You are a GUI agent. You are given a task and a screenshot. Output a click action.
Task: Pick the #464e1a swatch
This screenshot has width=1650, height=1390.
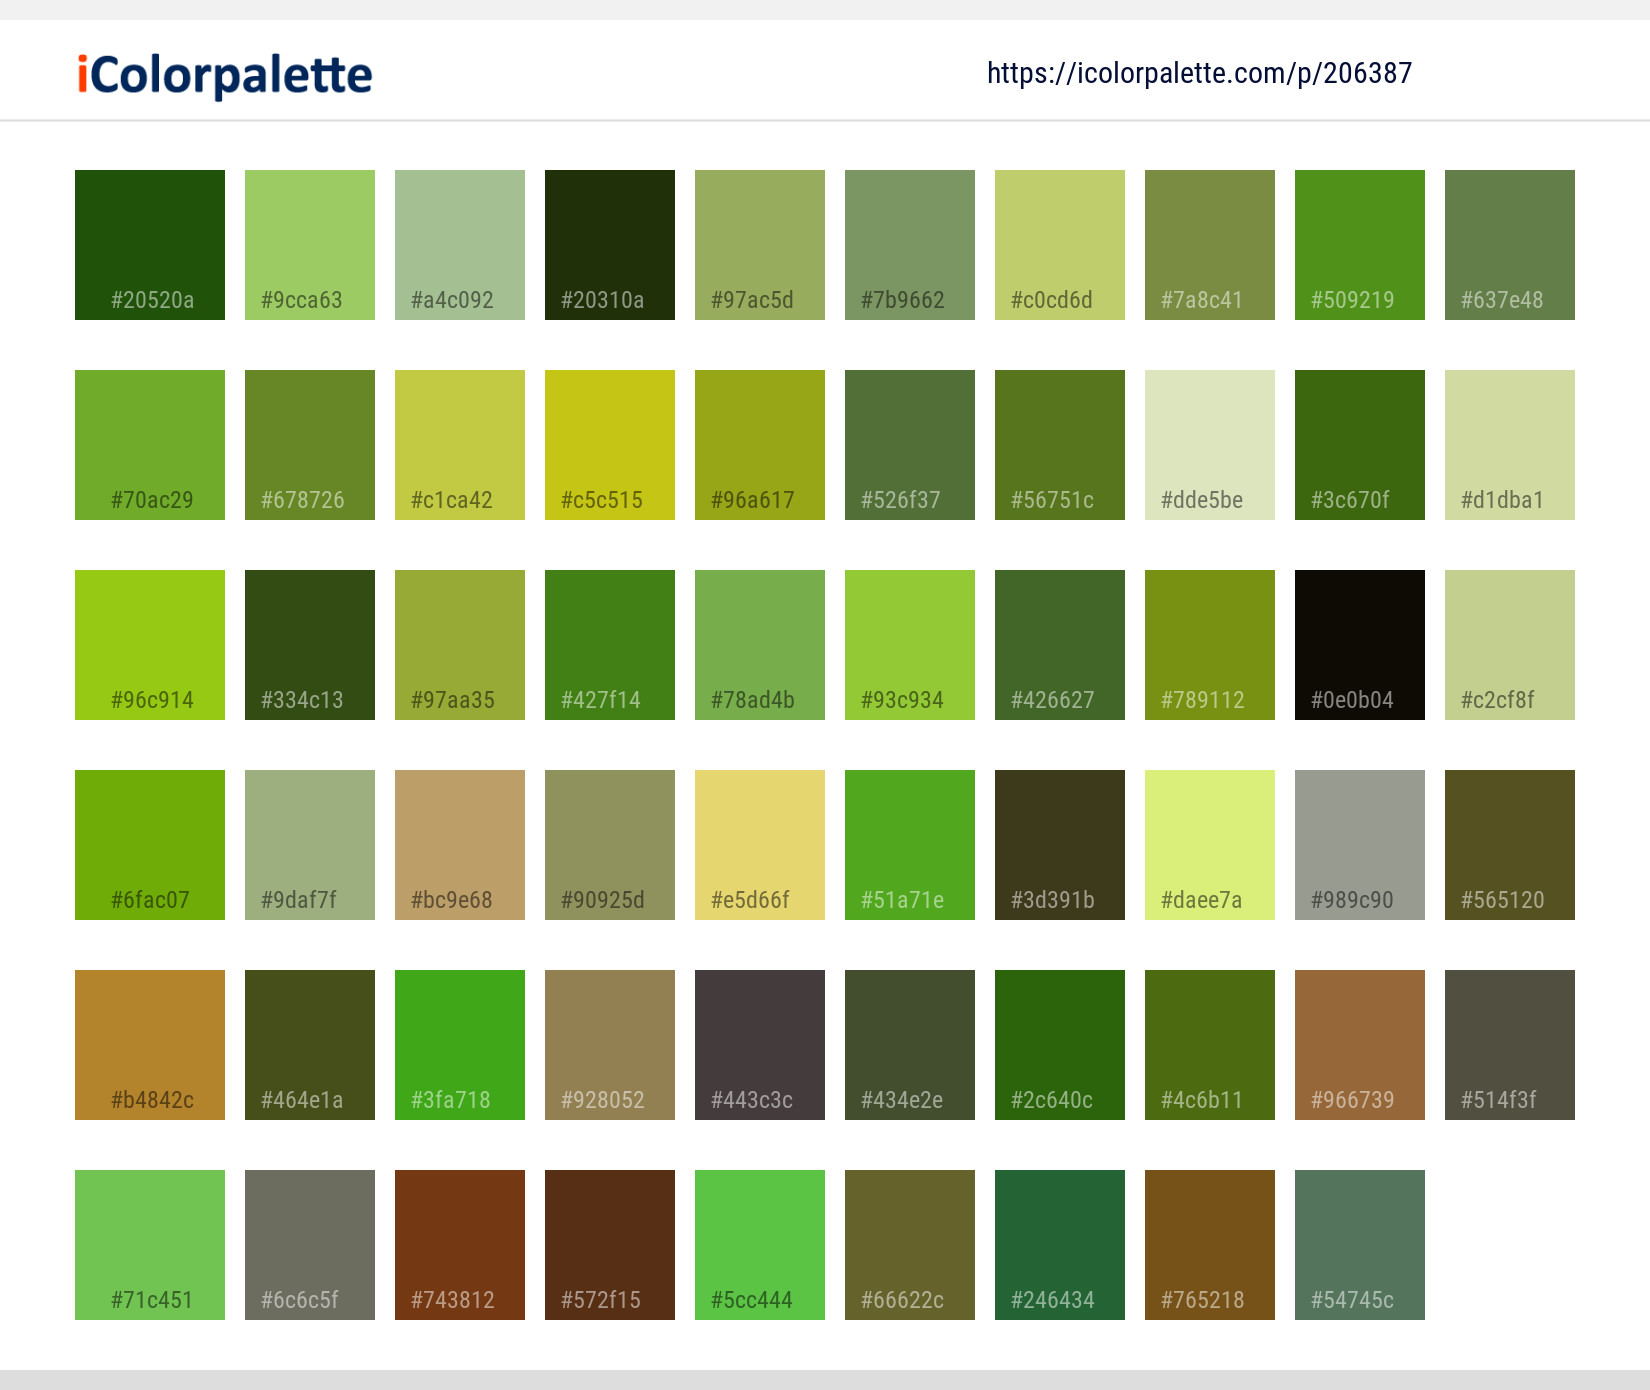click(x=310, y=1045)
